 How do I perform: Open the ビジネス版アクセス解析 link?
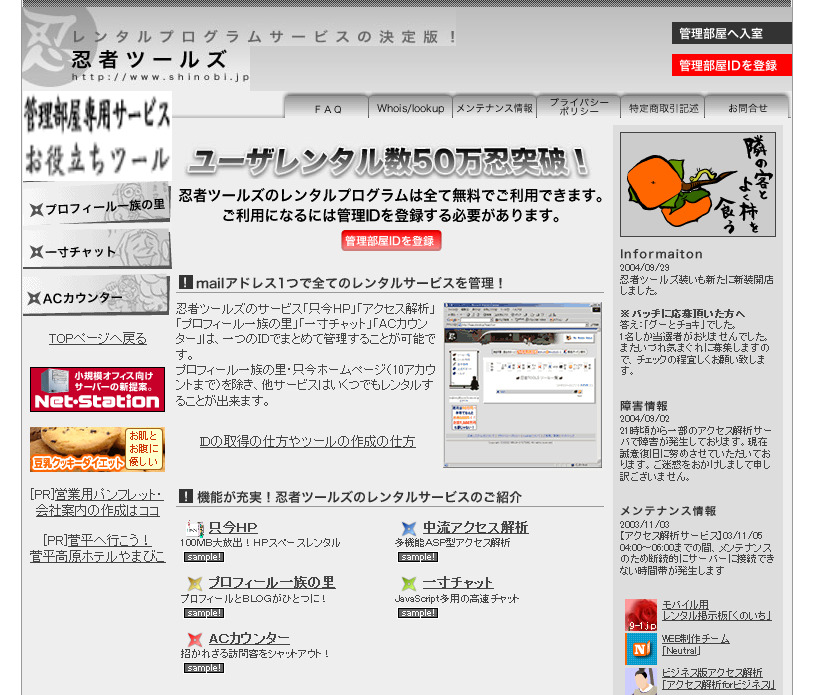[x=718, y=679]
